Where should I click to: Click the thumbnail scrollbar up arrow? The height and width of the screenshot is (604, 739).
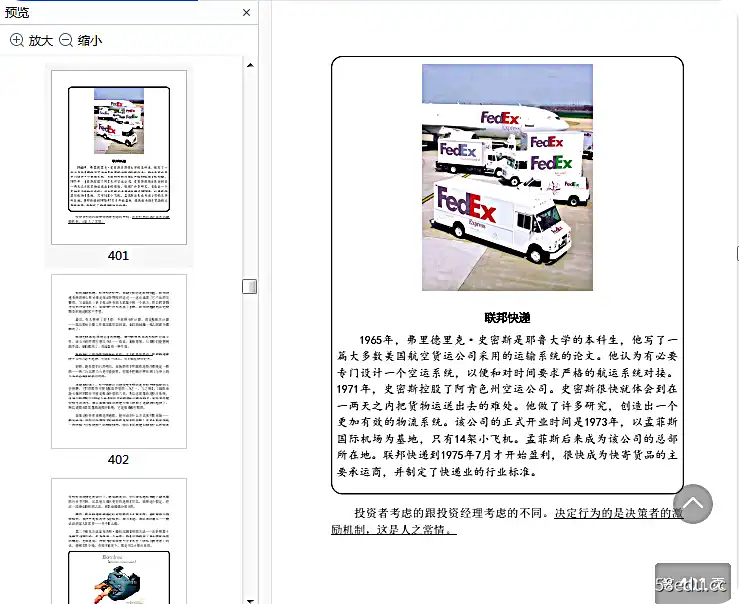[x=250, y=65]
